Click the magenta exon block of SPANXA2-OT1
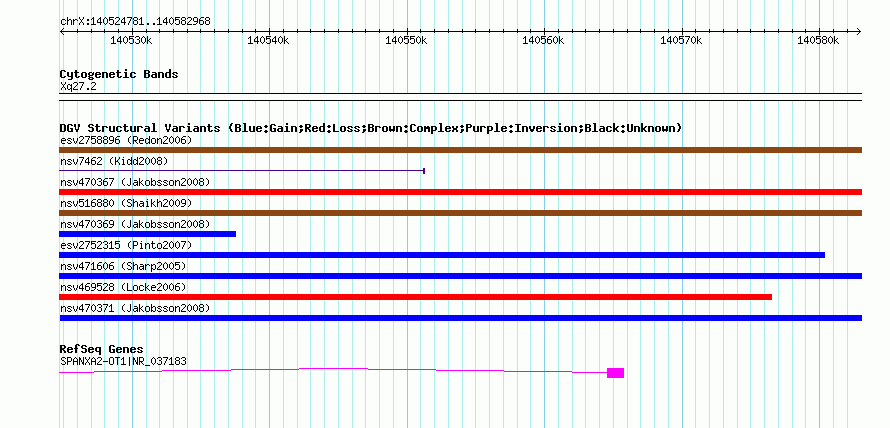 615,373
